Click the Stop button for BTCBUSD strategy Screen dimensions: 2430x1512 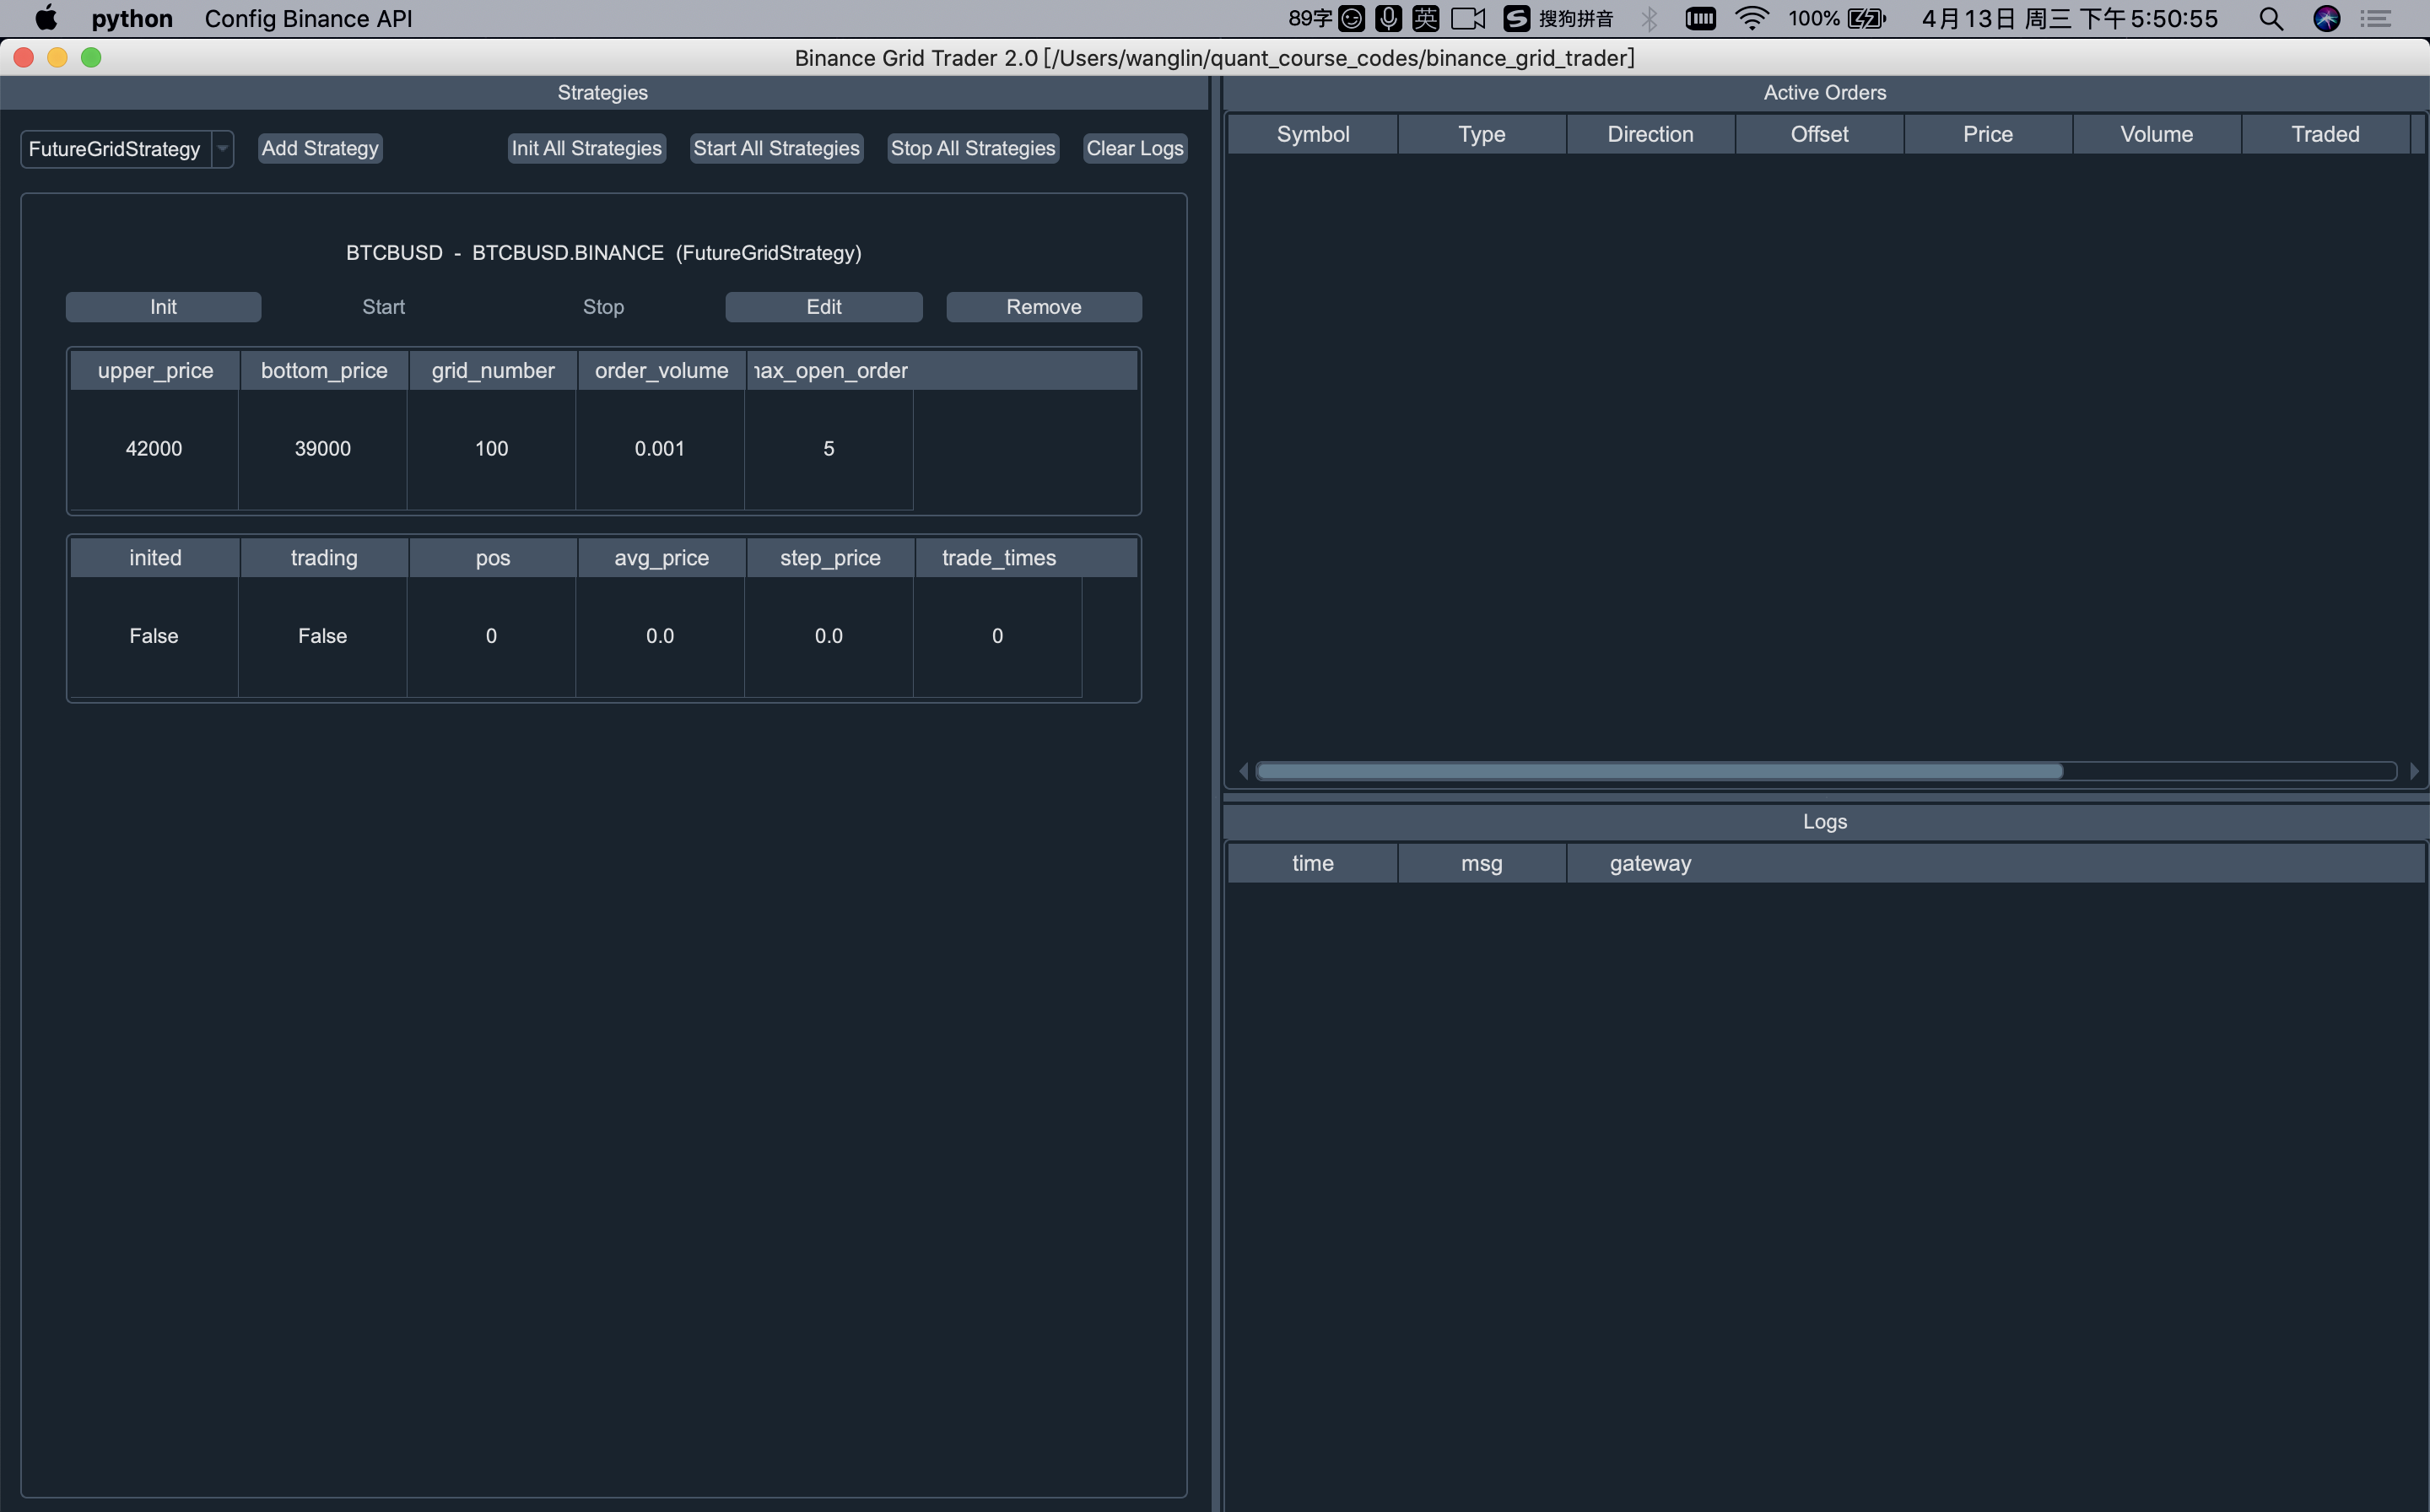(x=602, y=306)
